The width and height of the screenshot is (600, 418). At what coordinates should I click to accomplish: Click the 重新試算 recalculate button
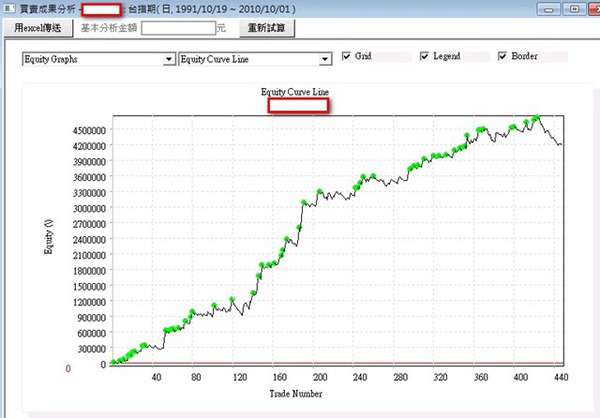point(267,28)
